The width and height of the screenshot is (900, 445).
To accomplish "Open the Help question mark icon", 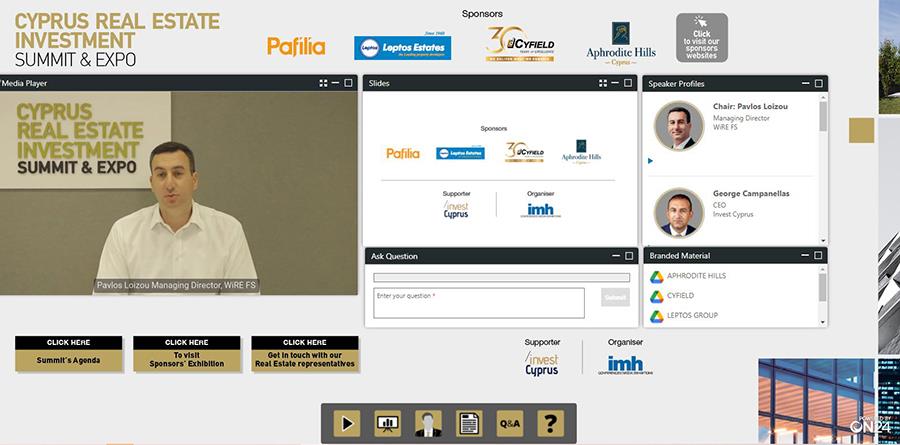I will point(549,423).
